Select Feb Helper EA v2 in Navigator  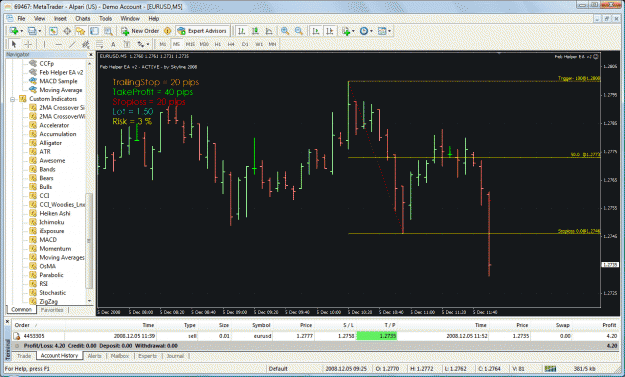[61, 72]
